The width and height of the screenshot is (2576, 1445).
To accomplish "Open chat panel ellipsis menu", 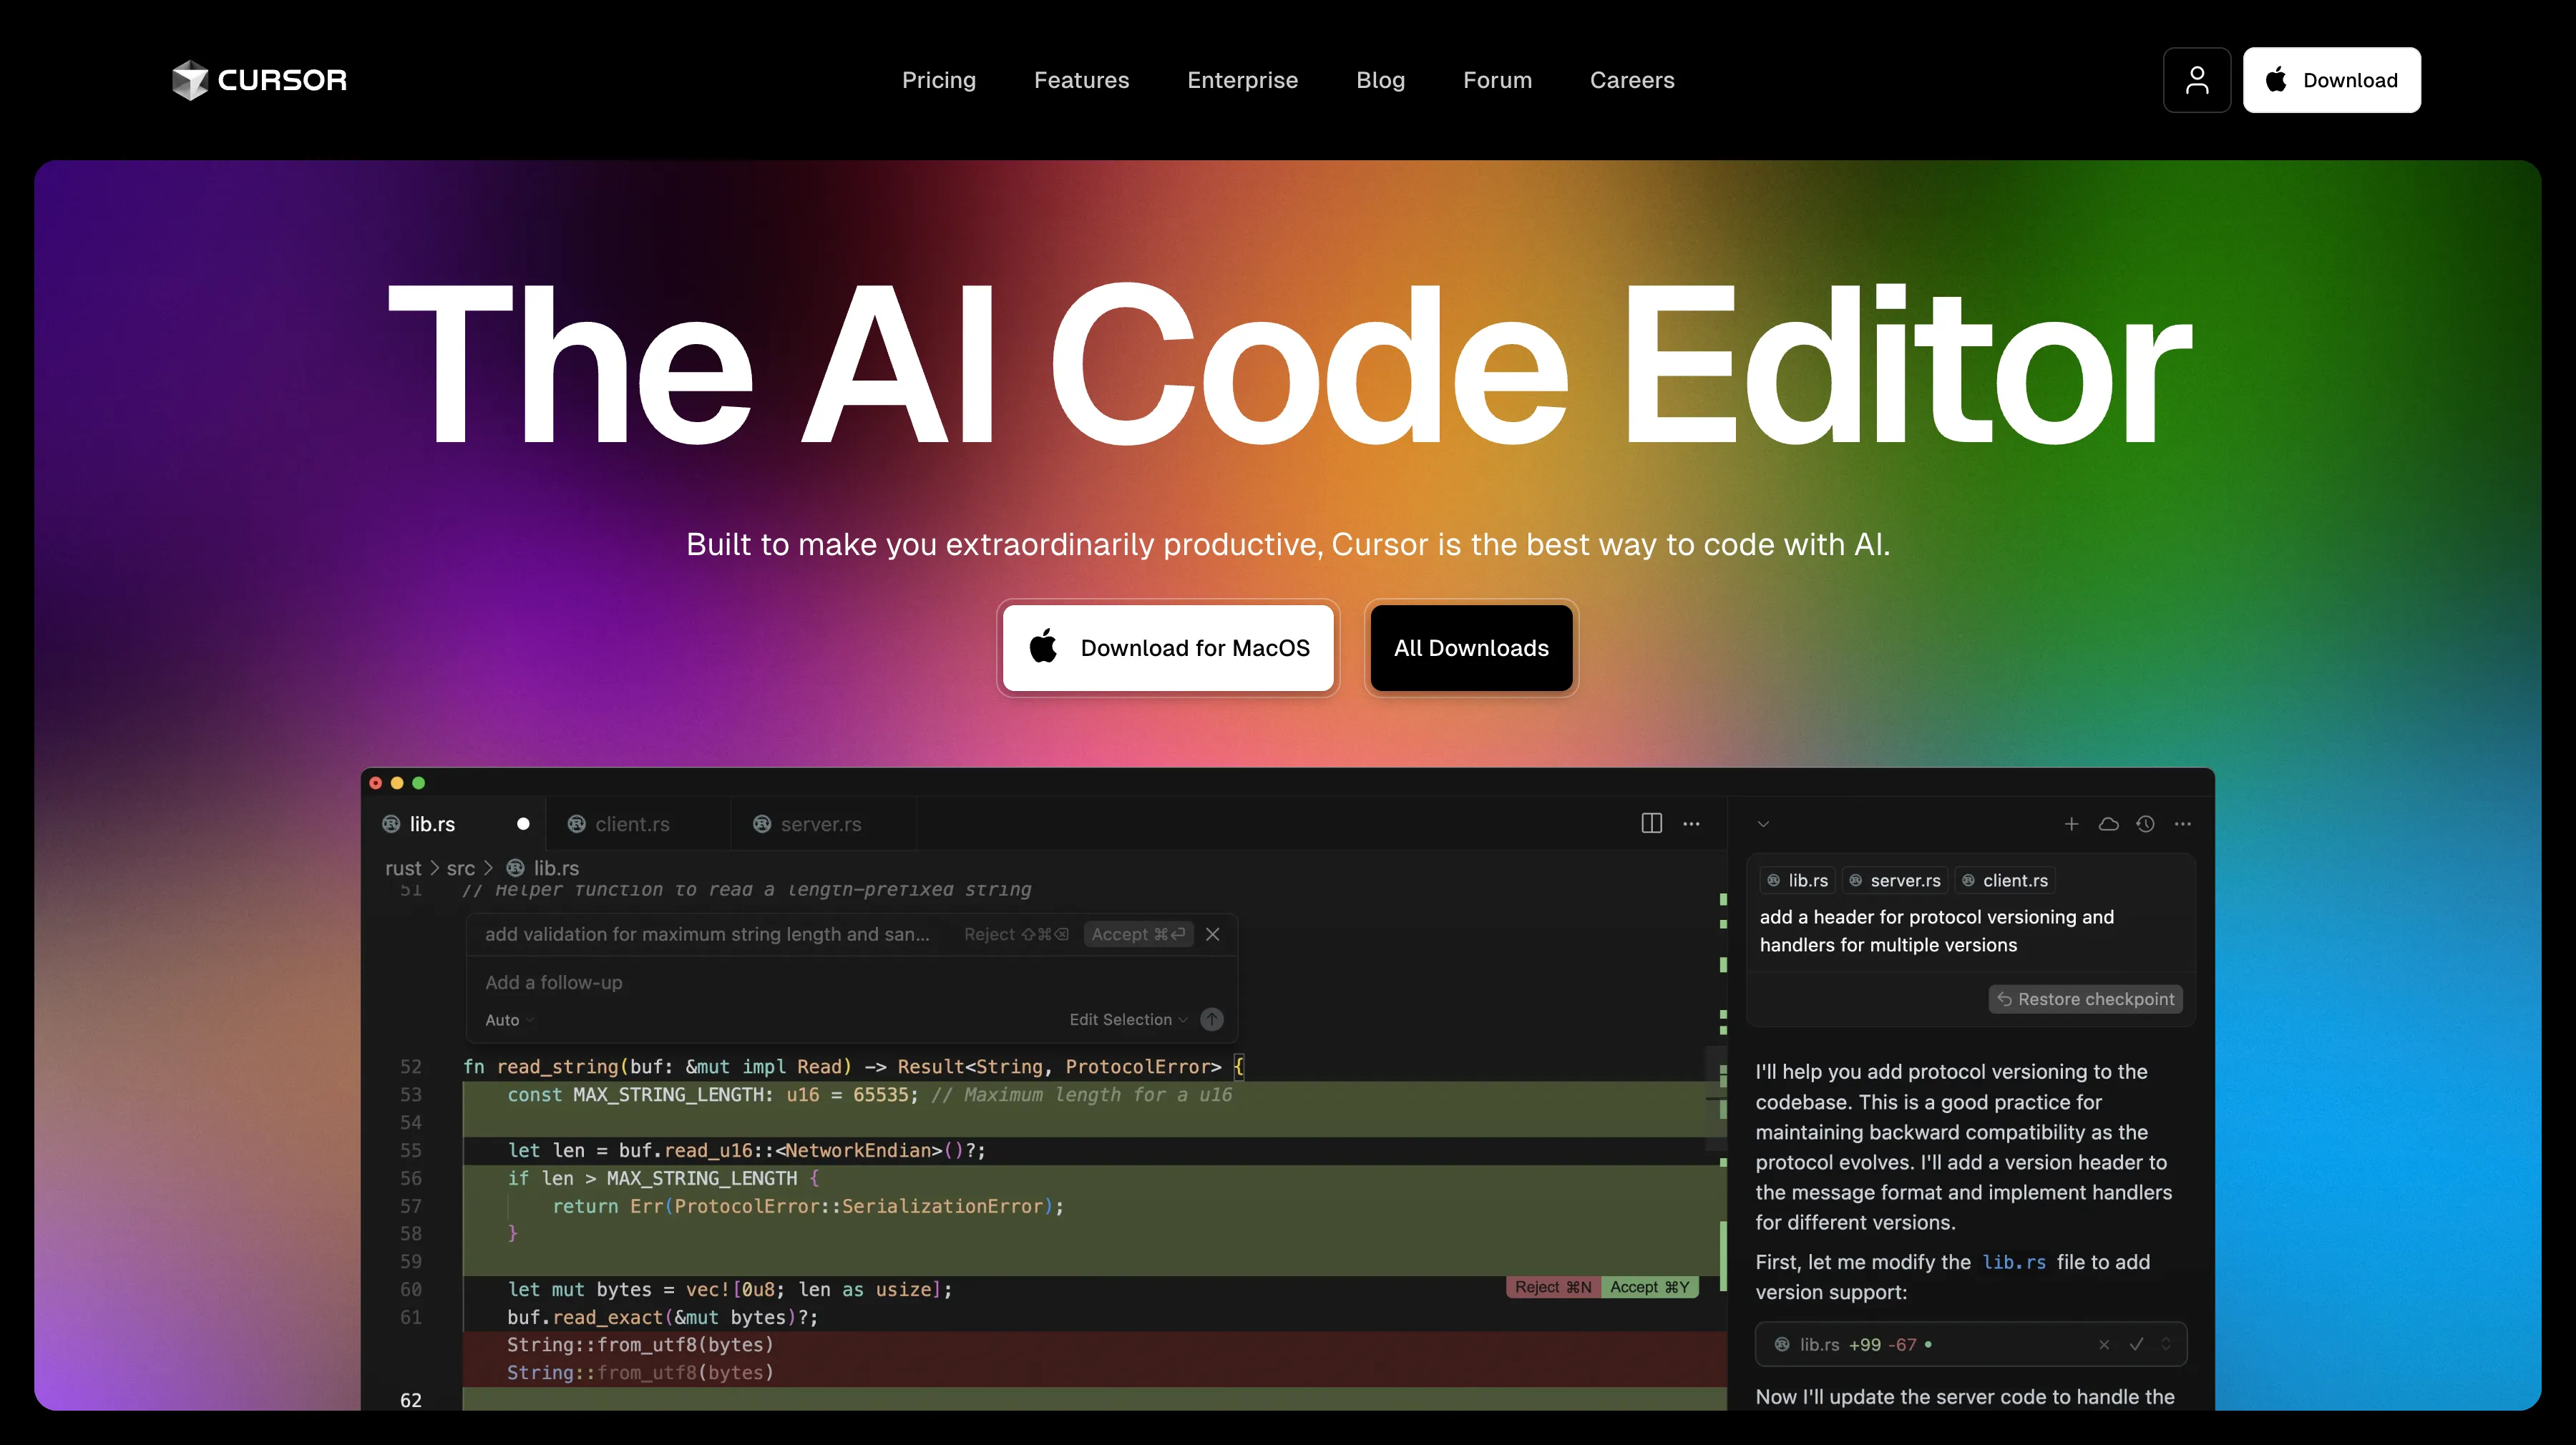I will click(2183, 824).
